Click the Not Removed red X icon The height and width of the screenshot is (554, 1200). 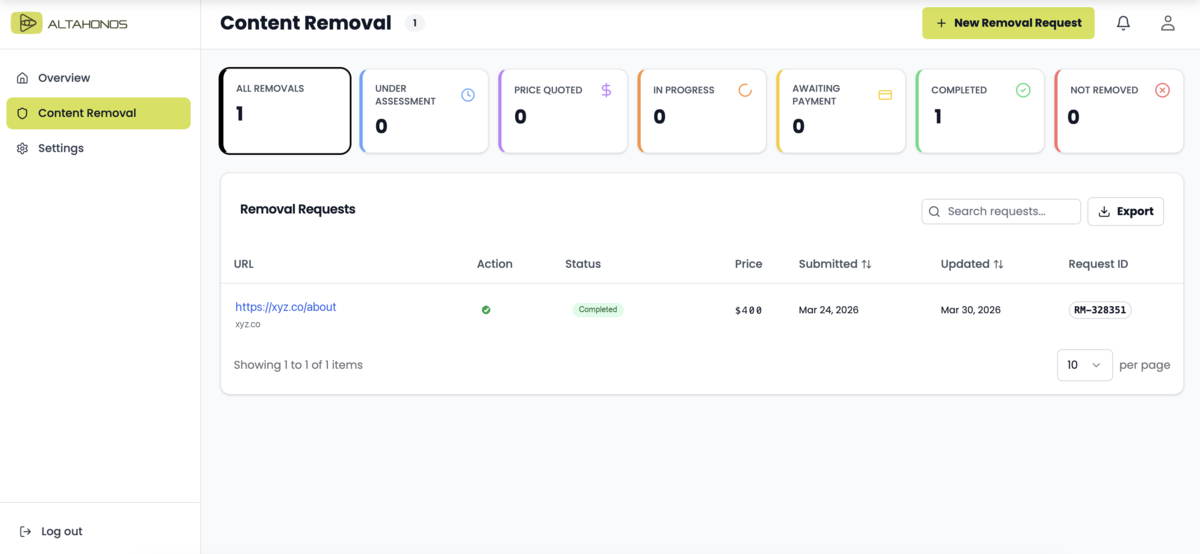click(x=1162, y=90)
